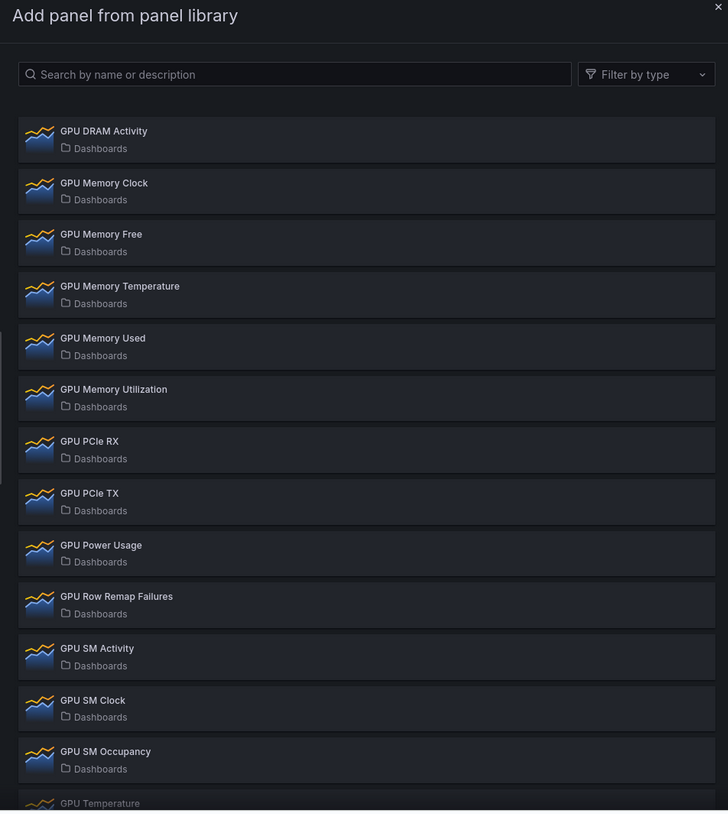Click the GPU Memory Temperature graph icon

click(x=39, y=294)
